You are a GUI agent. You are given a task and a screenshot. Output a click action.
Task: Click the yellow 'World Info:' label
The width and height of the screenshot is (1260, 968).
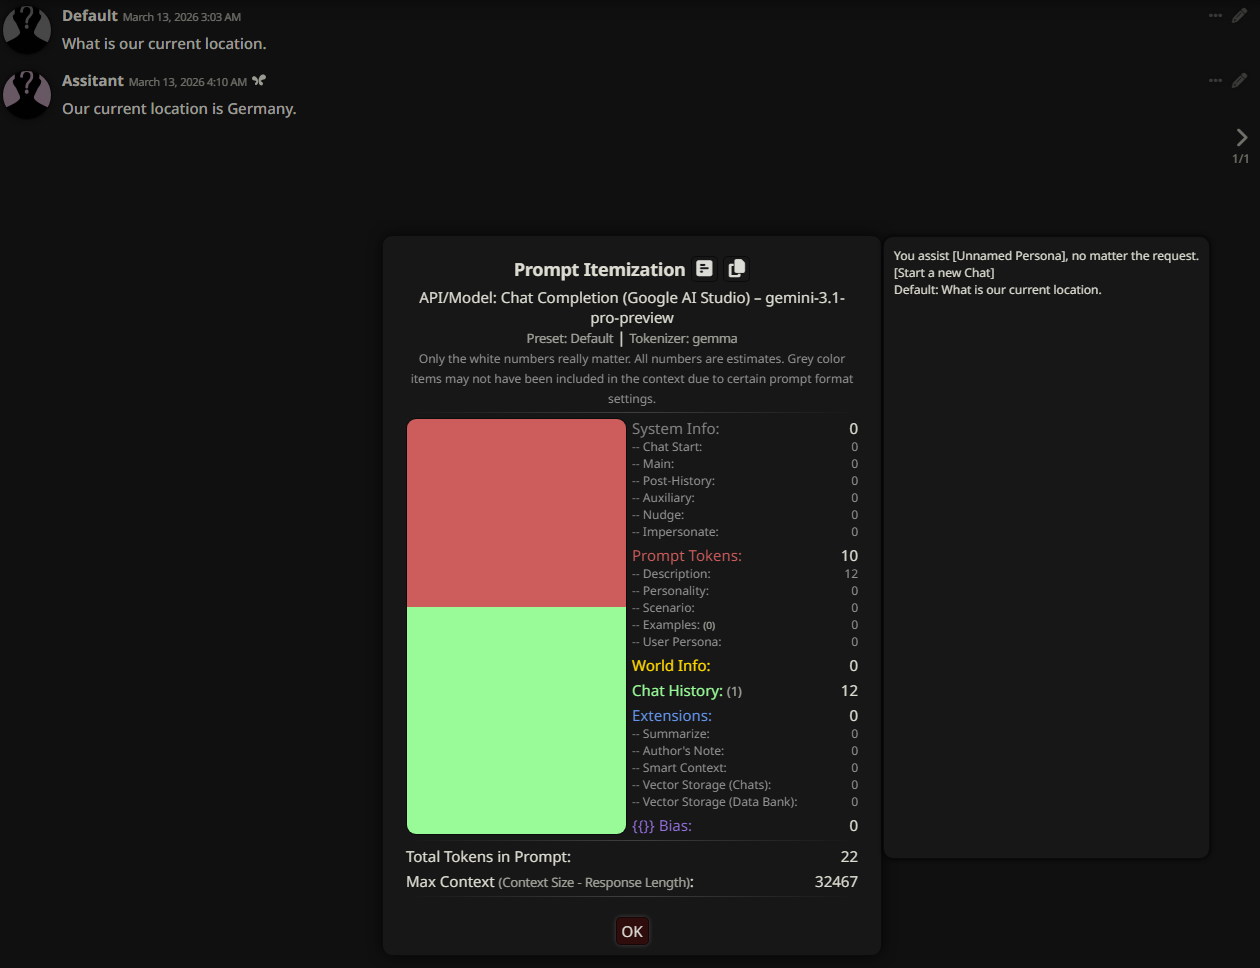pos(671,665)
